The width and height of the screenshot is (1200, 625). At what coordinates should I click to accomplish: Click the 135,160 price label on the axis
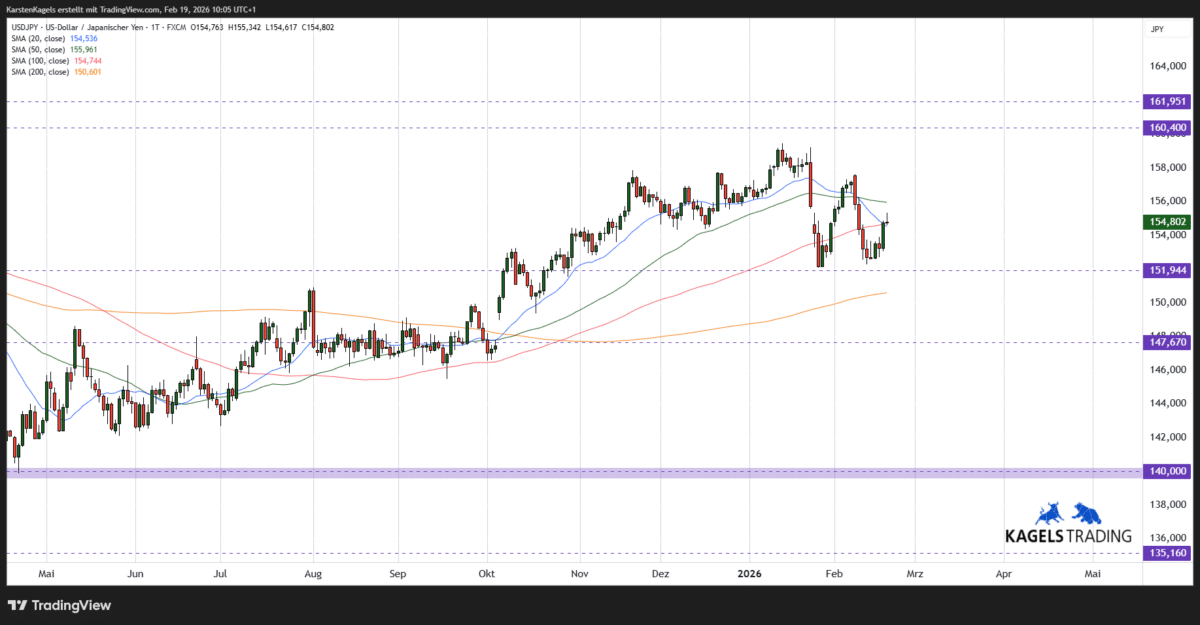(1166, 553)
